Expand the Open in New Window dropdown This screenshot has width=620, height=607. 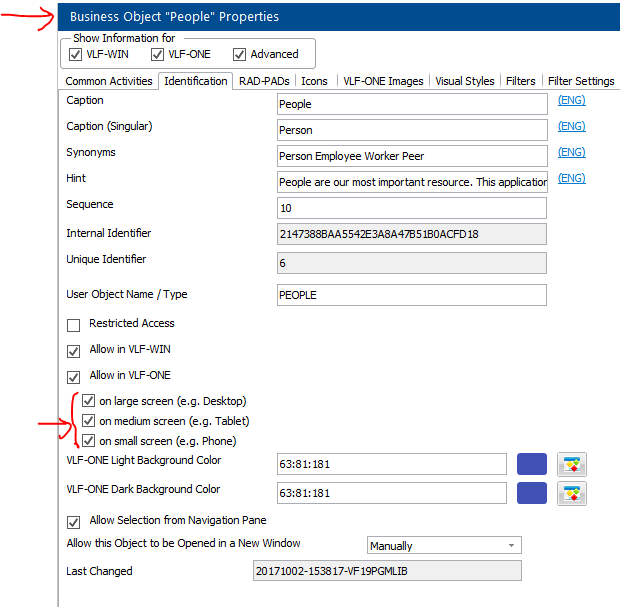coord(512,546)
